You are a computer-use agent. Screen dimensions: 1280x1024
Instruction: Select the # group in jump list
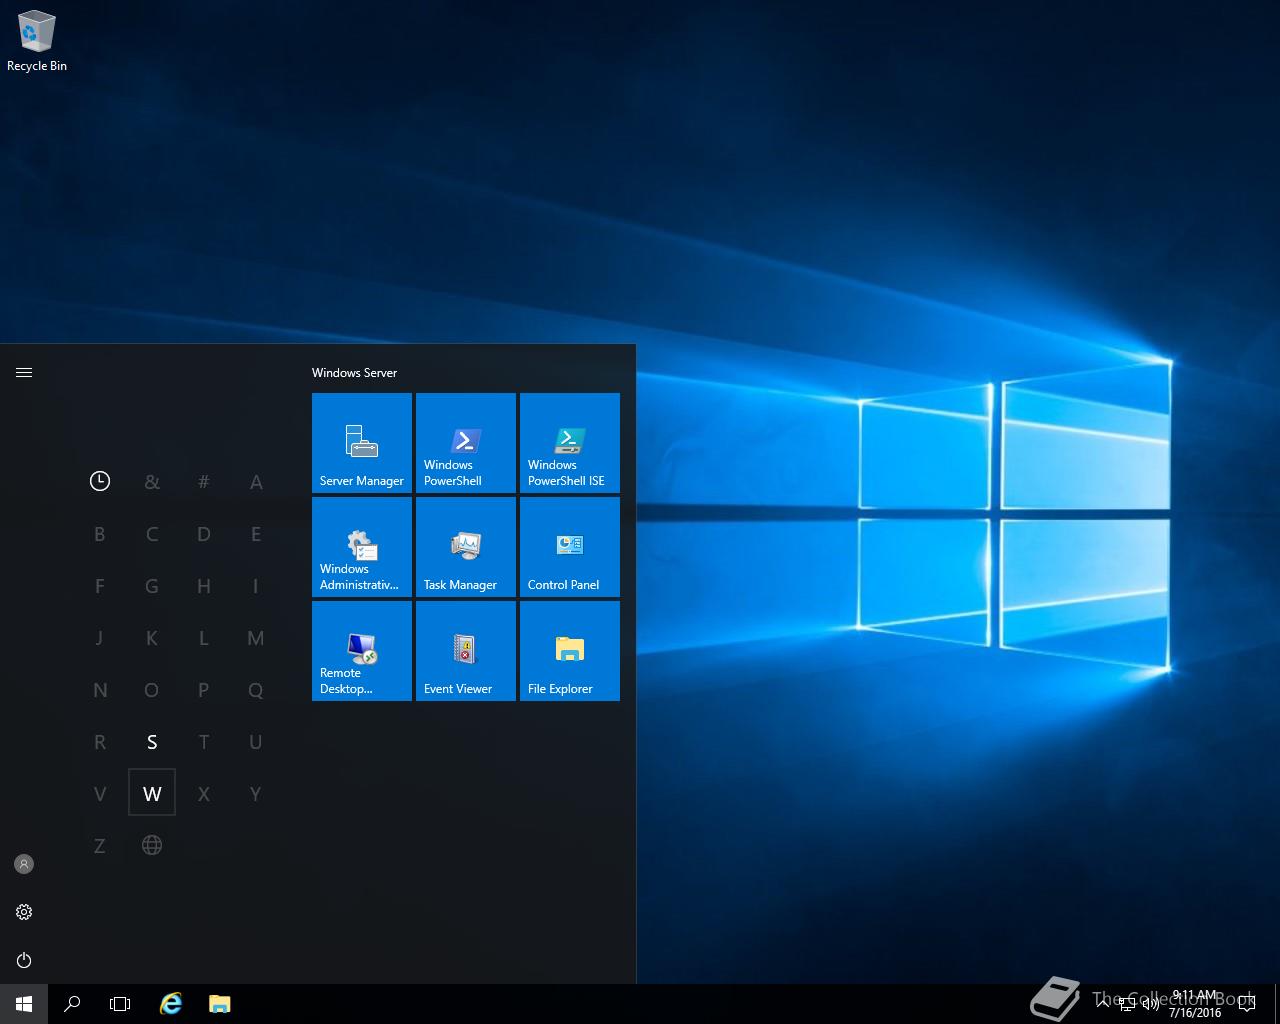point(204,481)
